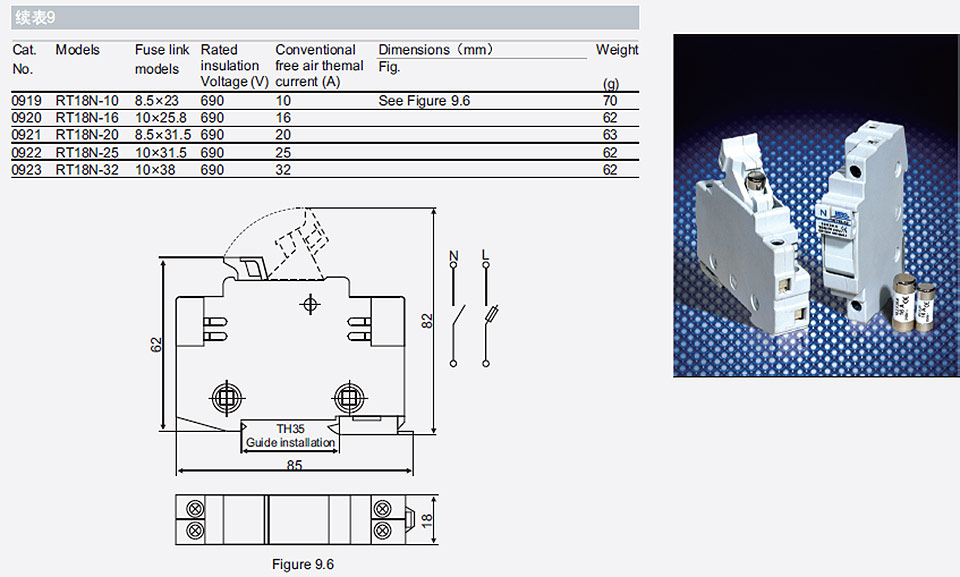Select the weight value 63 for RT18N-20
The width and height of the screenshot is (960, 577).
[610, 135]
